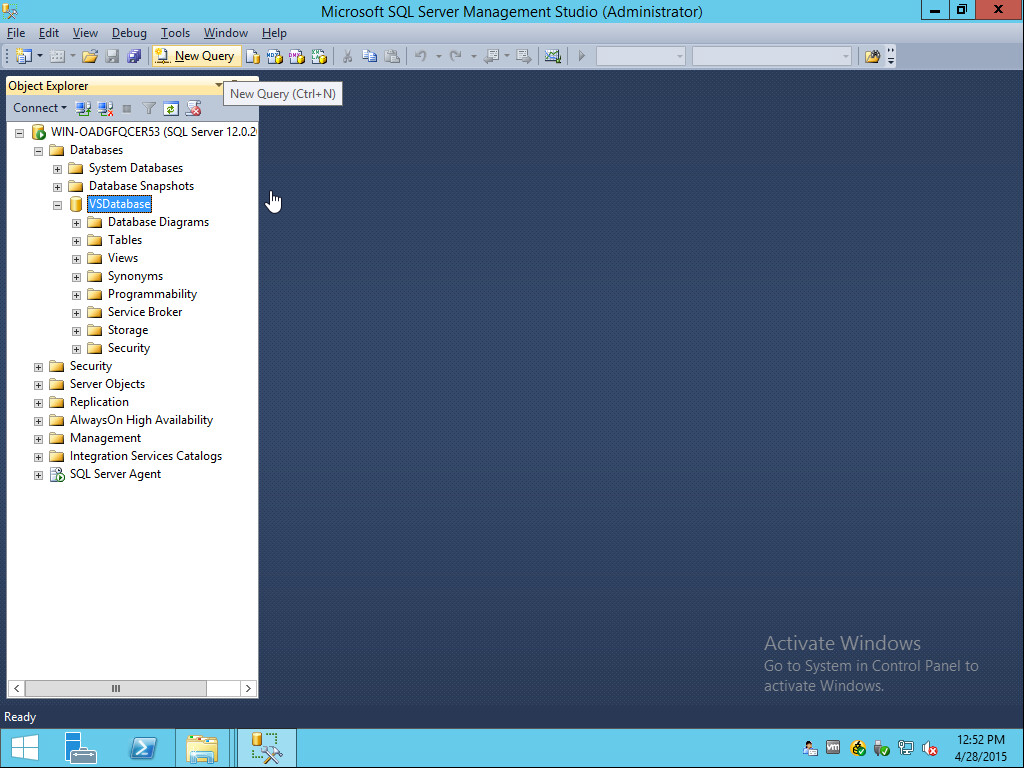Select AlwaysOn High Availability folder
The height and width of the screenshot is (768, 1024).
[141, 420]
